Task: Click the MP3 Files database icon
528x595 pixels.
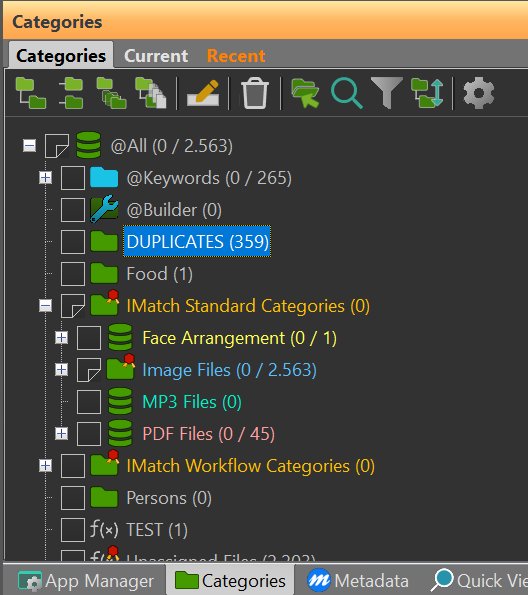Action: coord(120,401)
